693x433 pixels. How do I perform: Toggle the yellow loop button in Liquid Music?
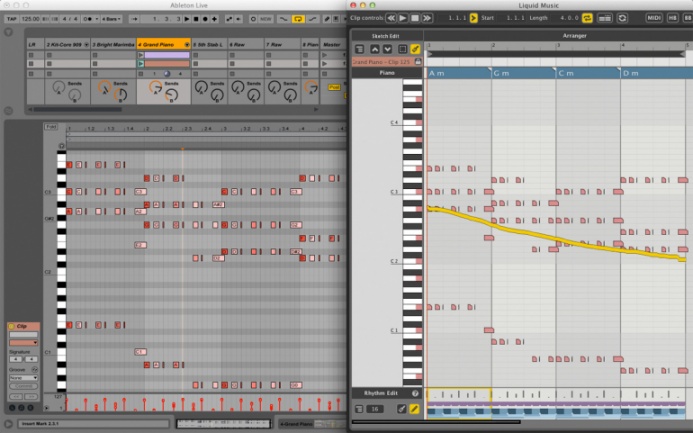click(x=587, y=18)
